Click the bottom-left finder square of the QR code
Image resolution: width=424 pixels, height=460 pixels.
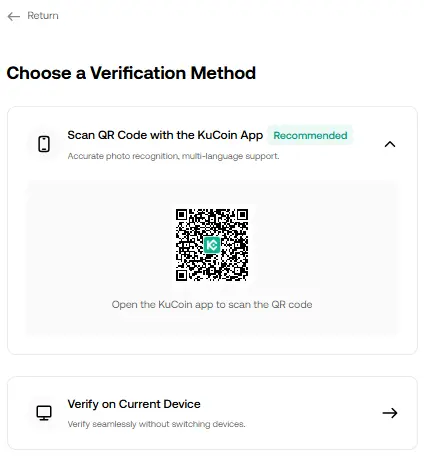pos(181,275)
